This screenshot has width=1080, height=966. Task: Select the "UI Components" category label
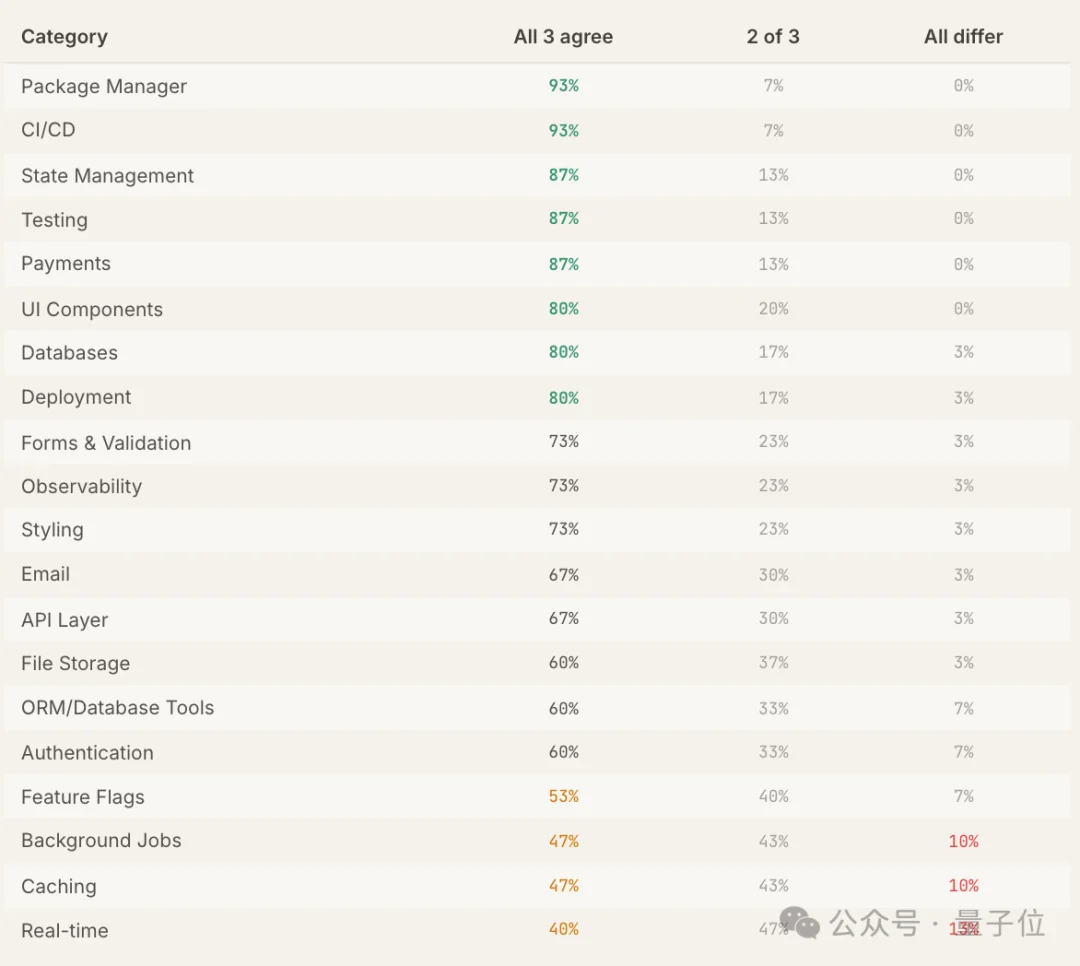click(92, 310)
